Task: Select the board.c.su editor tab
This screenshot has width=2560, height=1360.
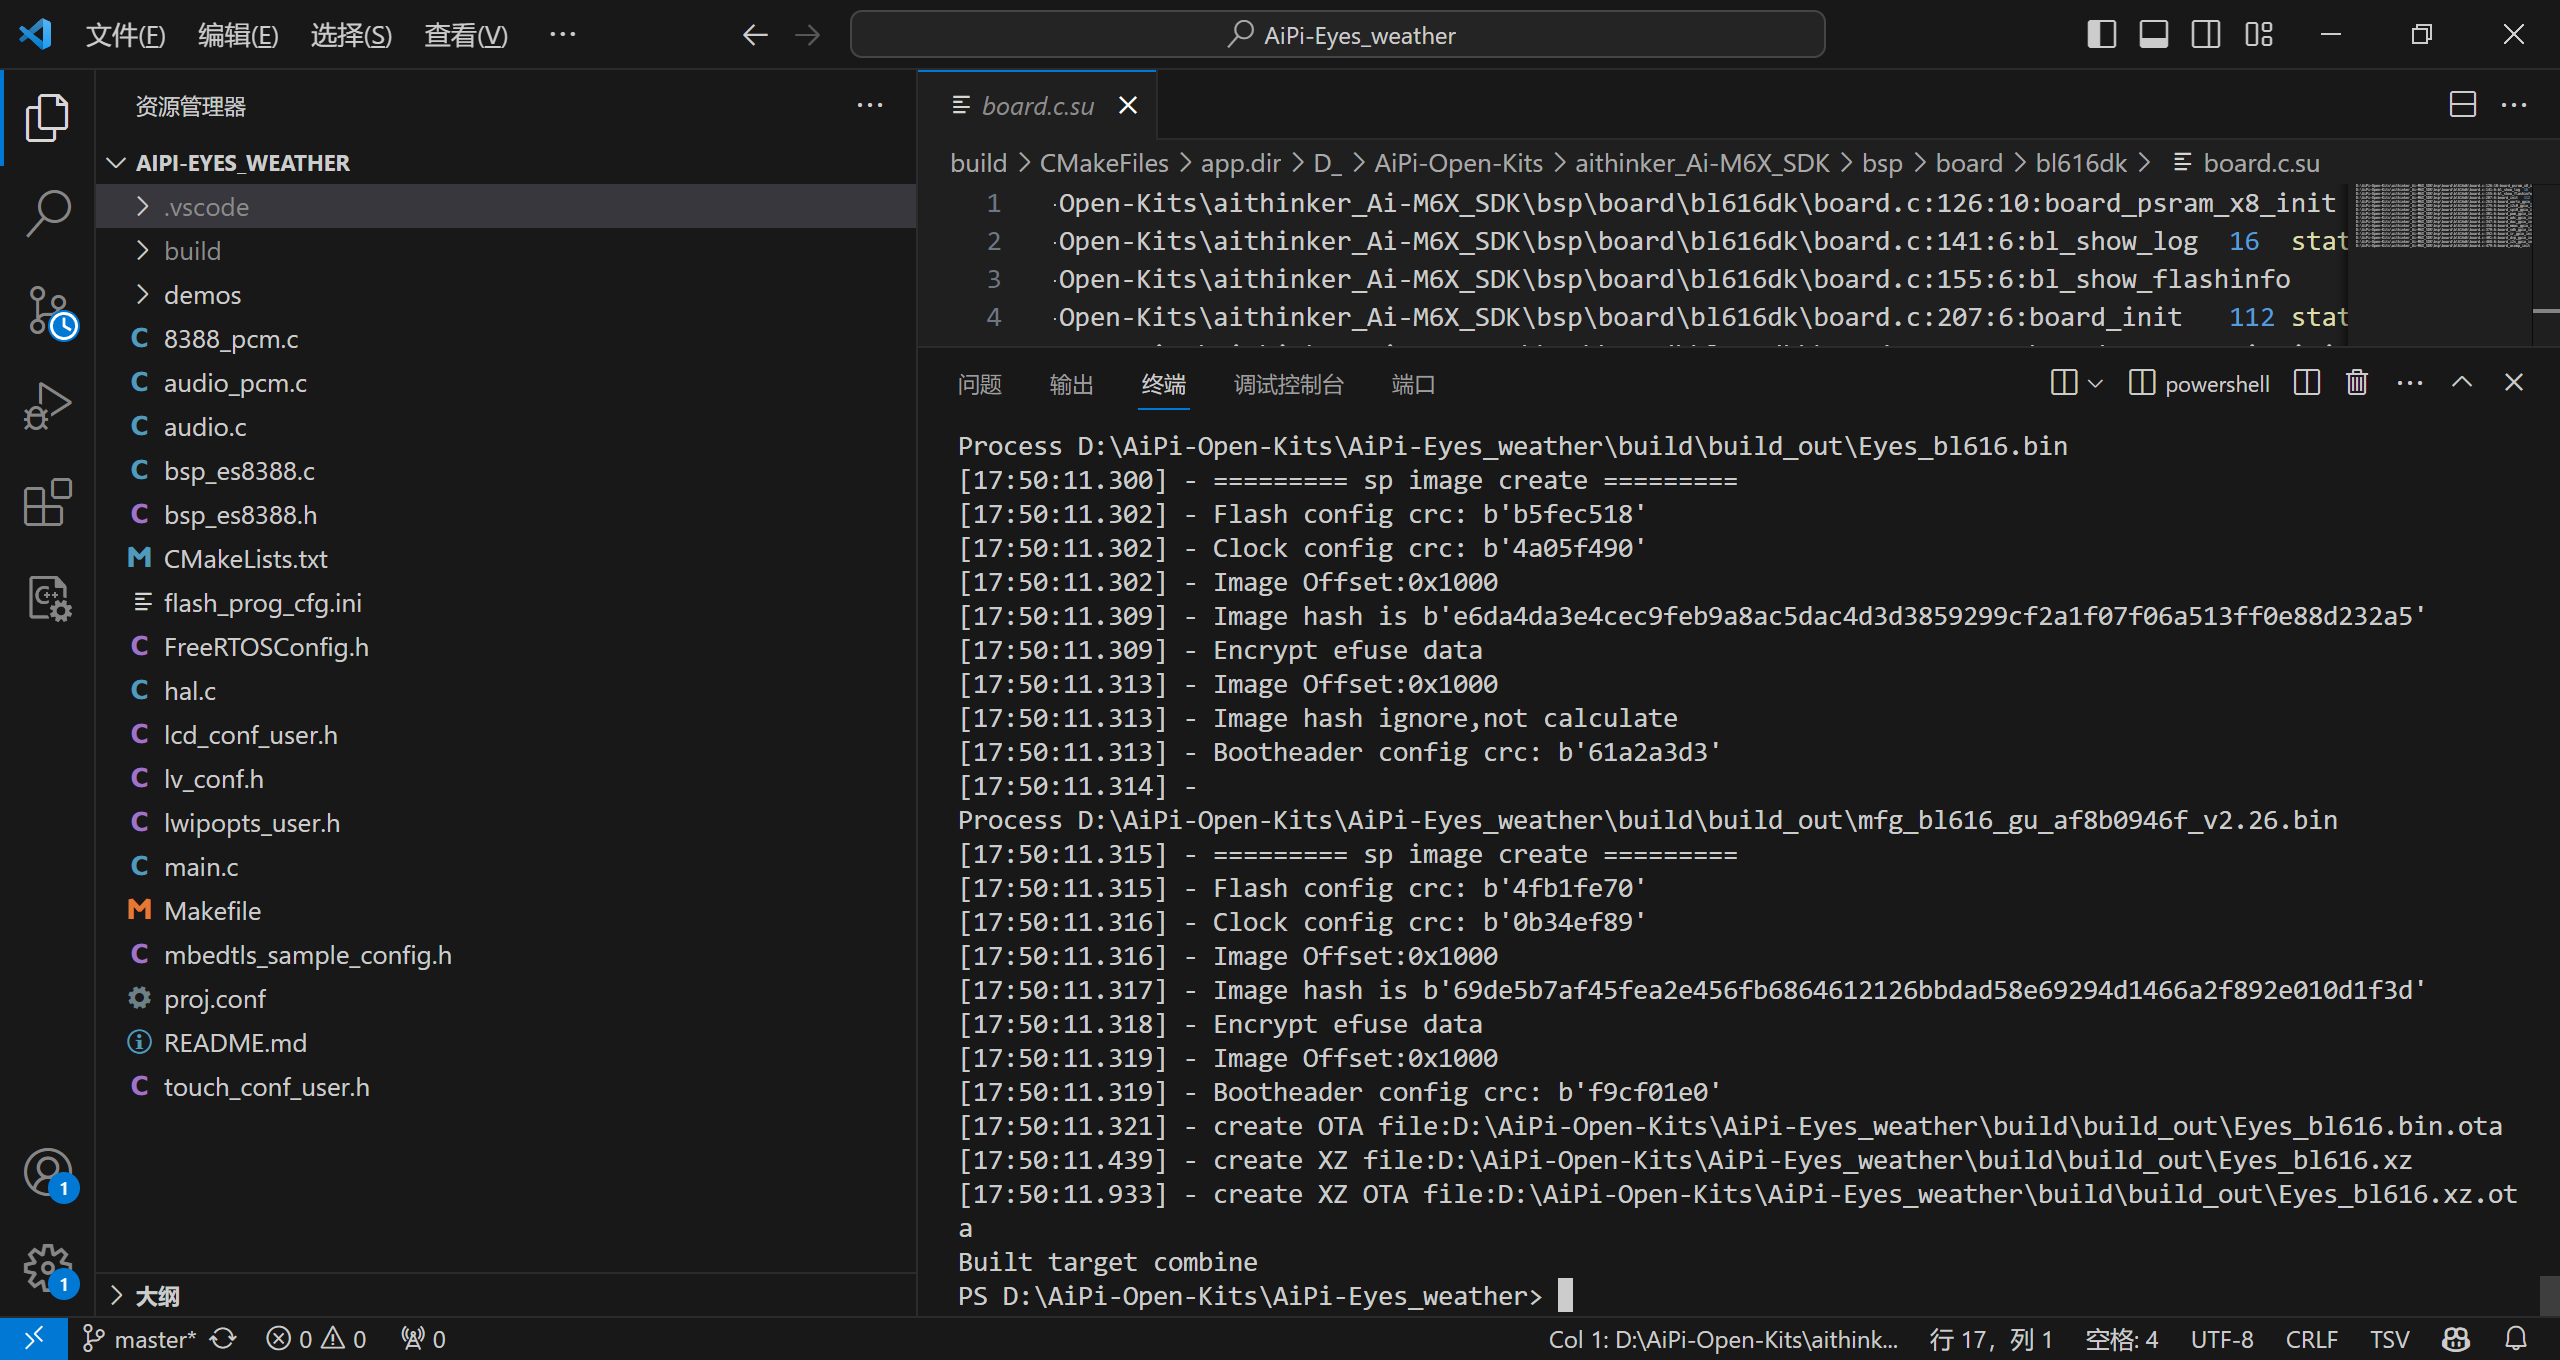Action: [1037, 105]
